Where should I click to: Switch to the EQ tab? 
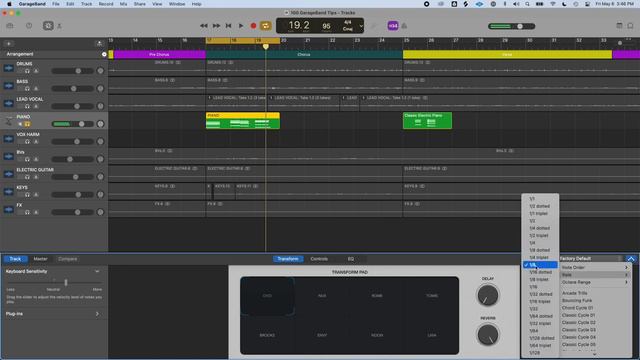pos(351,259)
